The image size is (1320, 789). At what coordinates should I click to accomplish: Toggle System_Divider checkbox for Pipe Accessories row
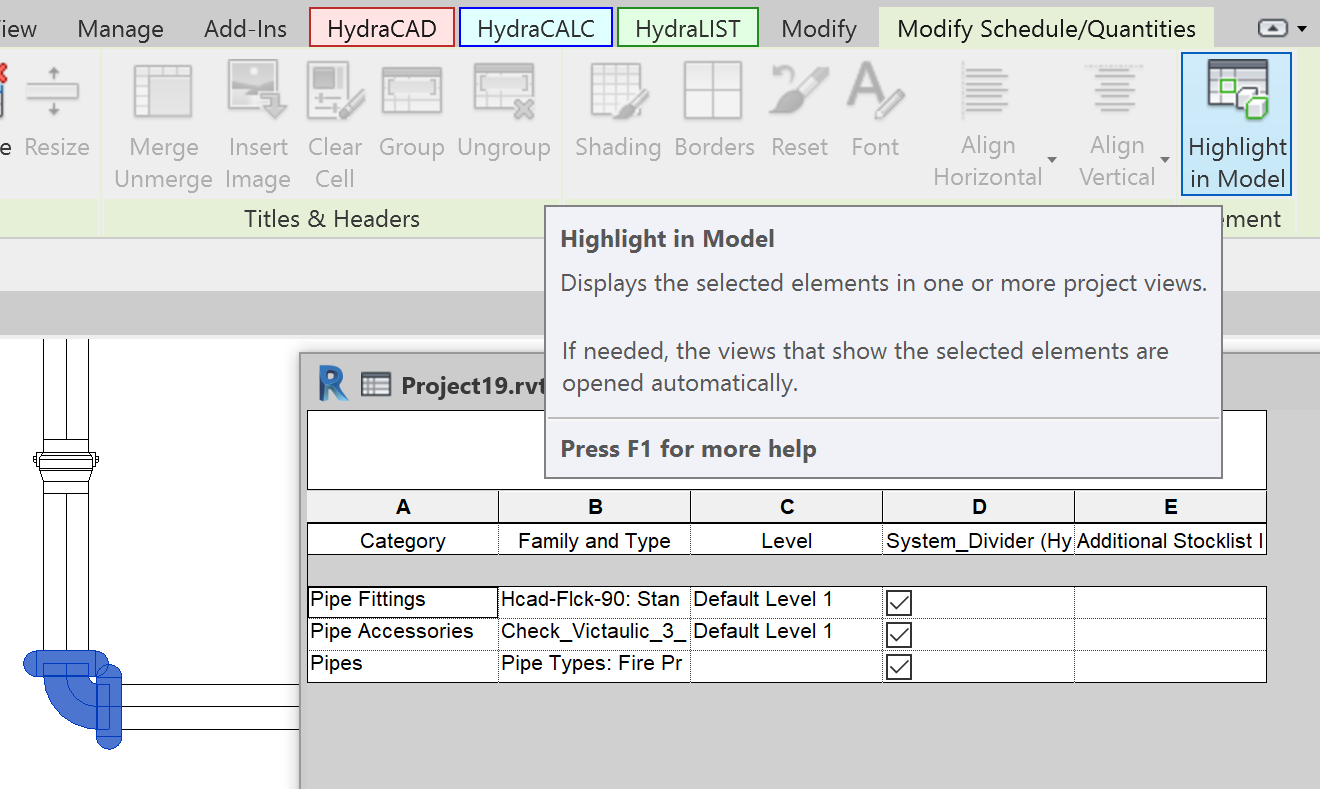click(x=899, y=634)
